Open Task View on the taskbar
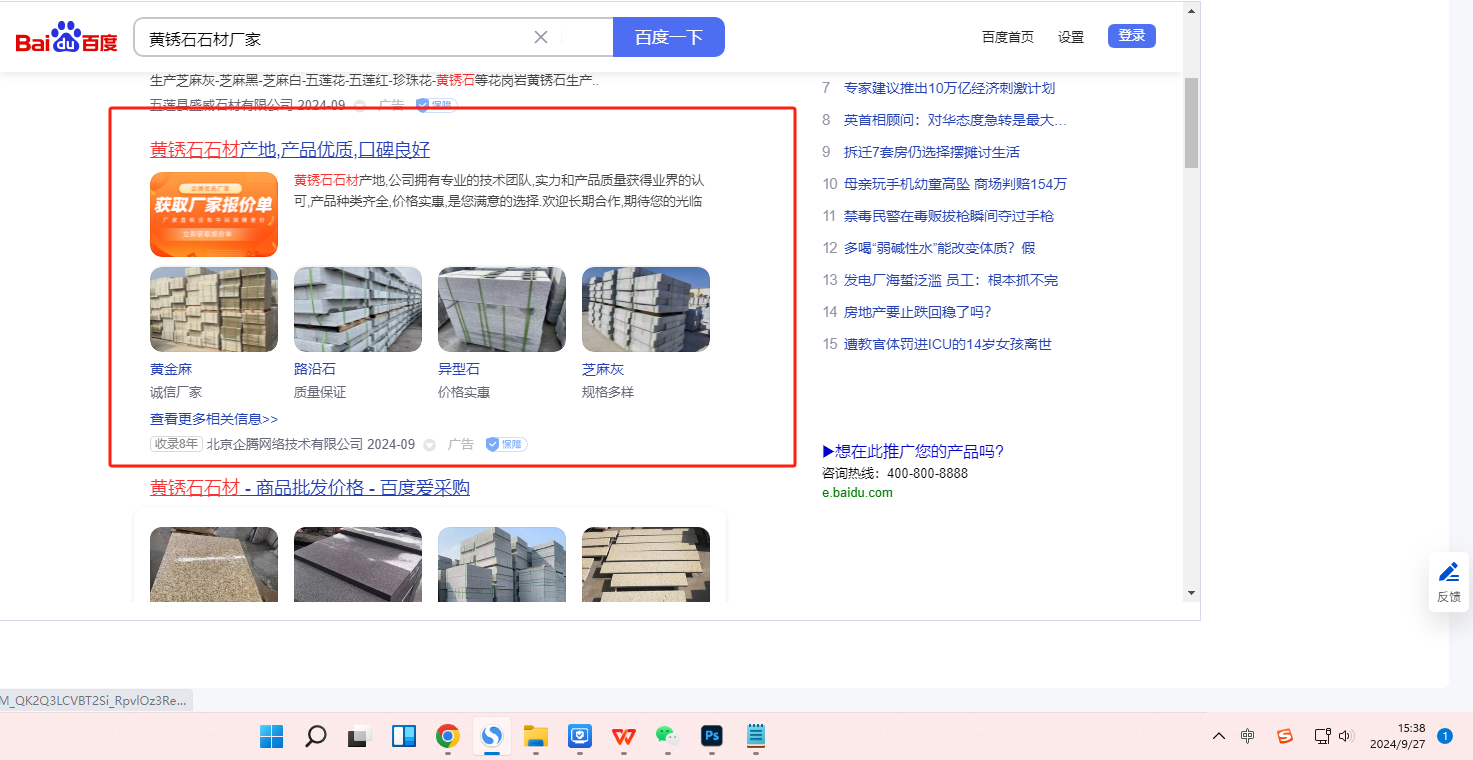 [359, 737]
